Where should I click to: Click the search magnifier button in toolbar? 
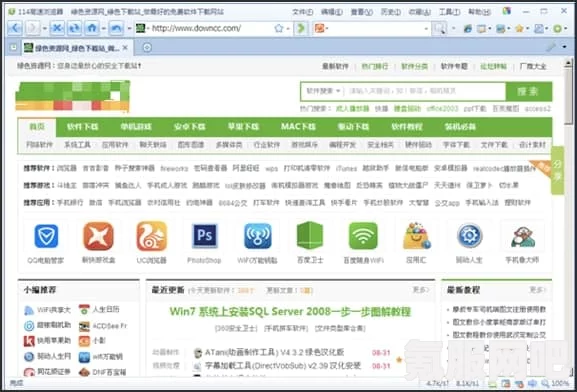439,28
